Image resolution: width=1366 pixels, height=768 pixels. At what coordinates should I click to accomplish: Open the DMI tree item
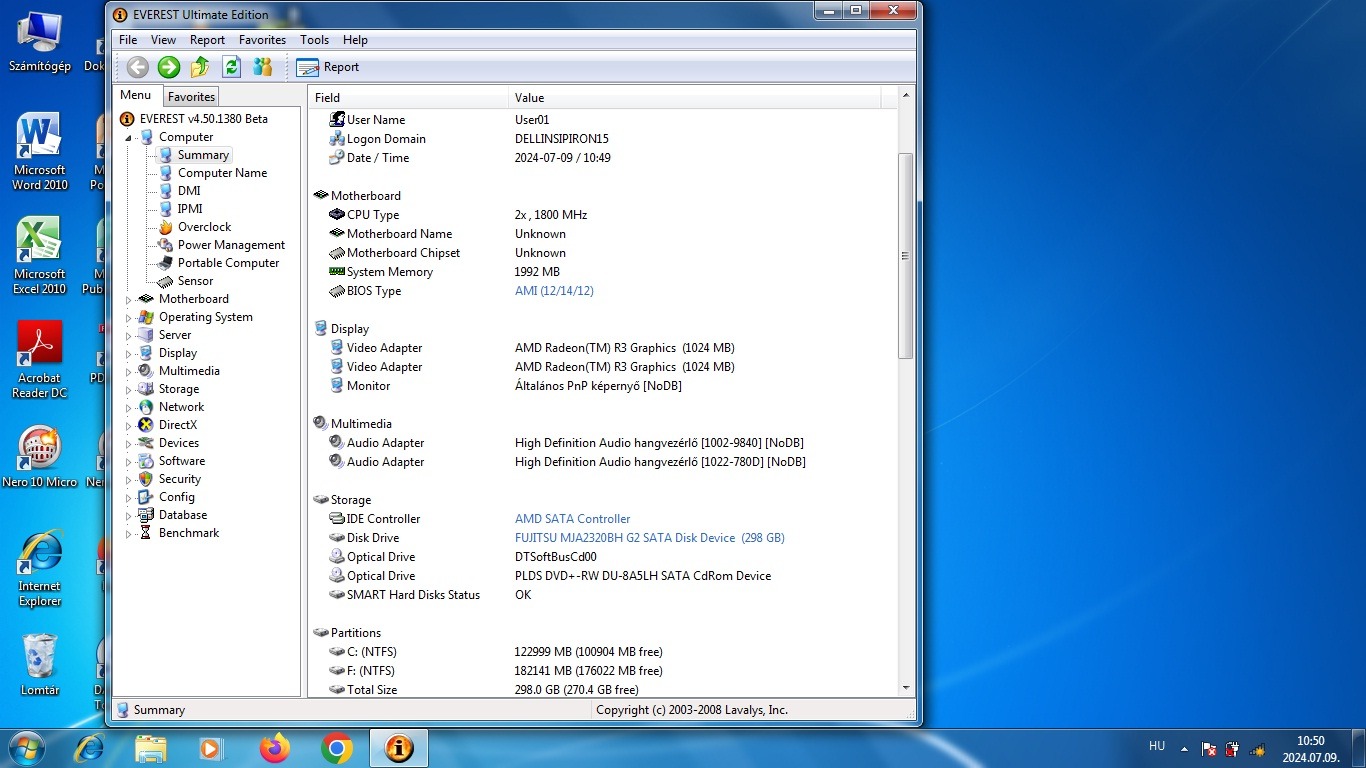pyautogui.click(x=189, y=191)
